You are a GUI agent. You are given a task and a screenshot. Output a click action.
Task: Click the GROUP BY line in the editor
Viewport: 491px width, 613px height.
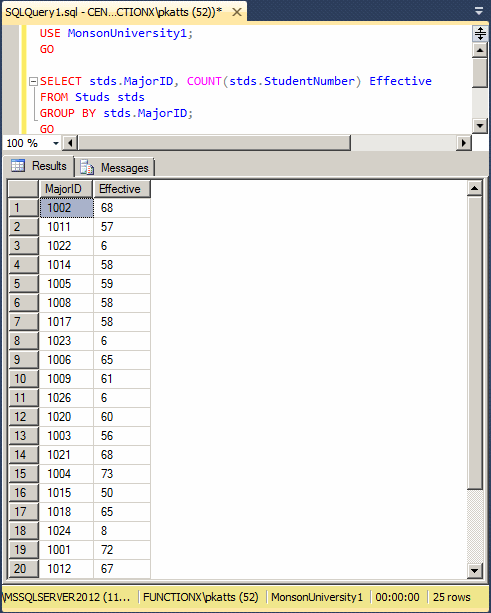click(116, 113)
